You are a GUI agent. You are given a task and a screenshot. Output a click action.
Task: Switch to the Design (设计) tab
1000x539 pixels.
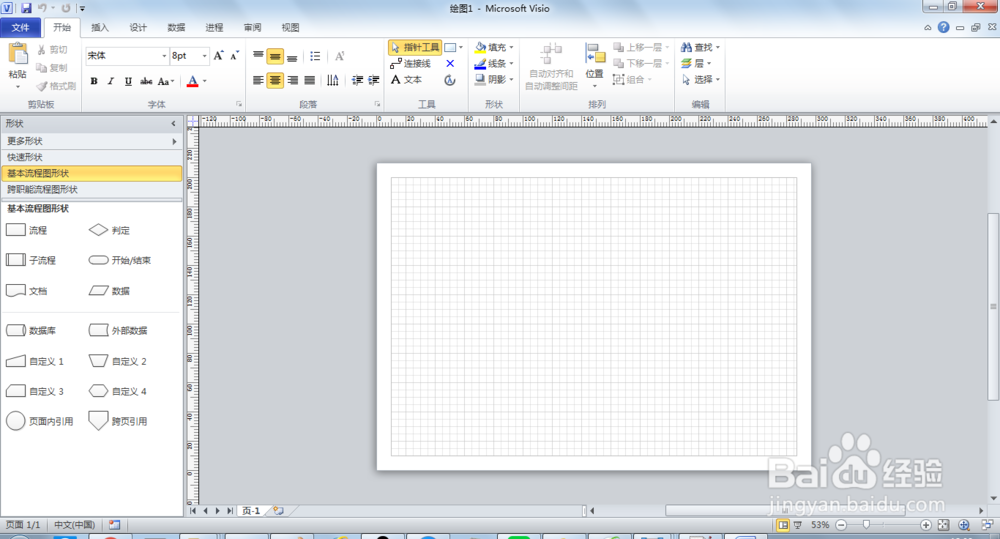pos(138,27)
